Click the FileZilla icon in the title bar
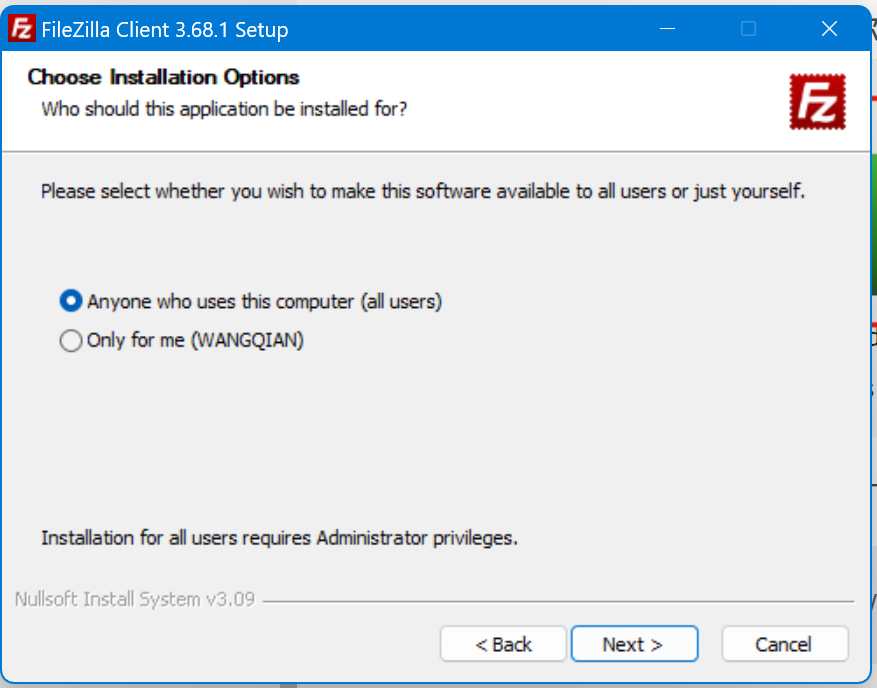Image resolution: width=877 pixels, height=688 pixels. tap(22, 29)
